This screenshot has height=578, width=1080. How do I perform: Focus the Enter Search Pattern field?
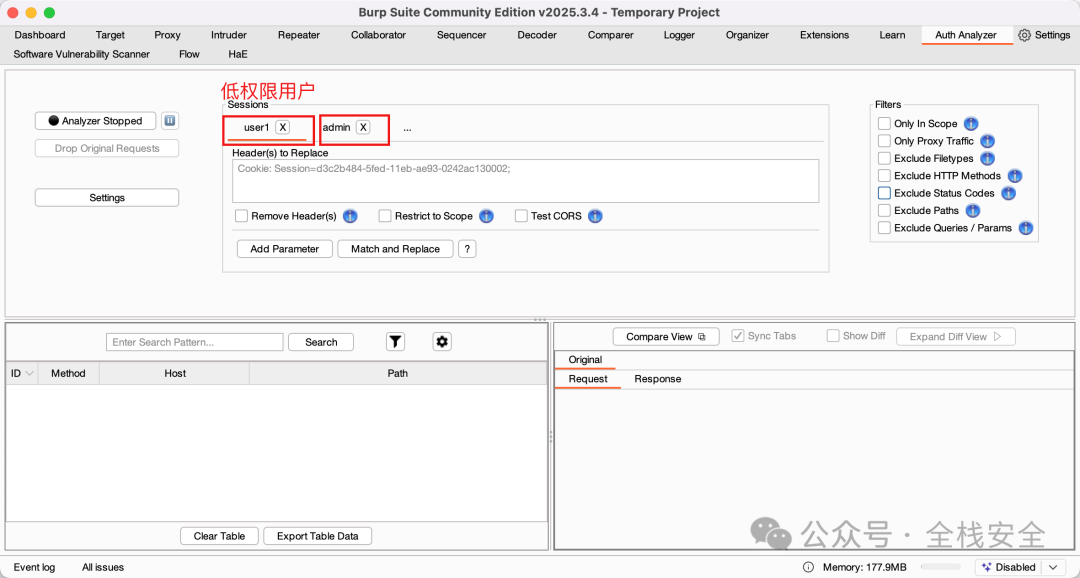click(x=195, y=342)
